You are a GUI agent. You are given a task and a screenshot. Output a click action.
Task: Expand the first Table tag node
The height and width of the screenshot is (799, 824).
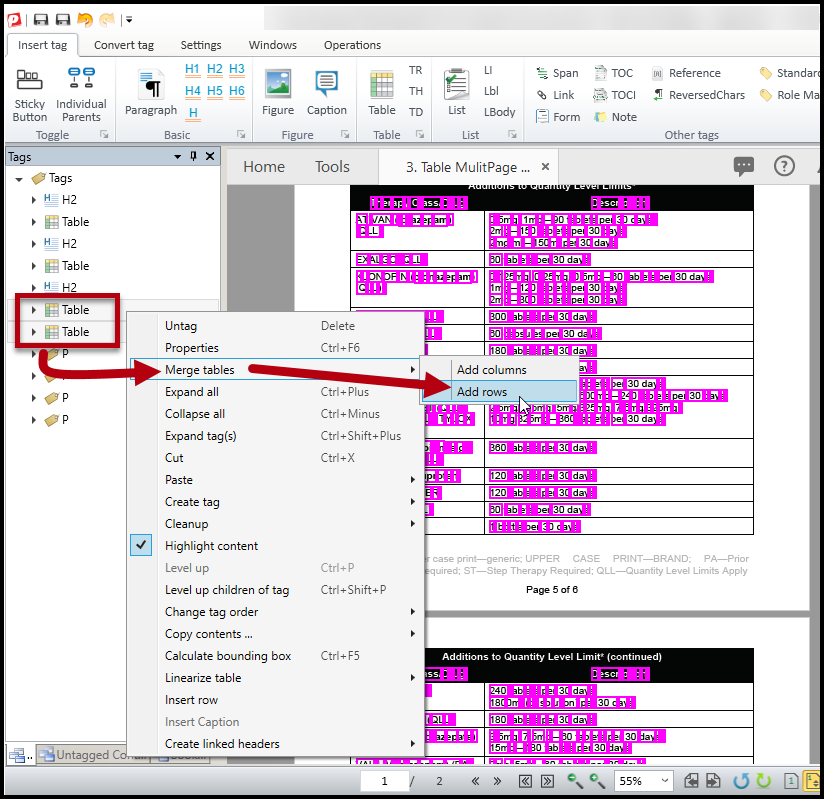click(x=34, y=222)
